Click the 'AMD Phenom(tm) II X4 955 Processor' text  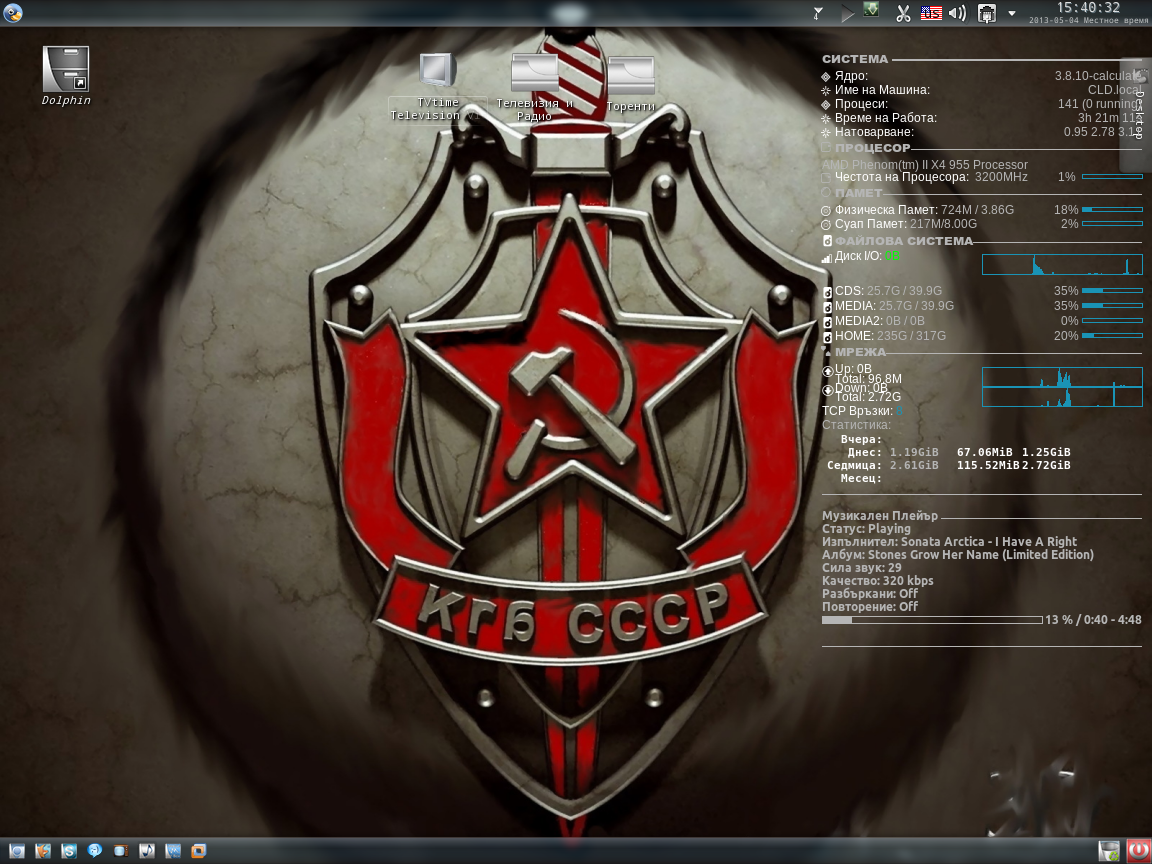(924, 165)
